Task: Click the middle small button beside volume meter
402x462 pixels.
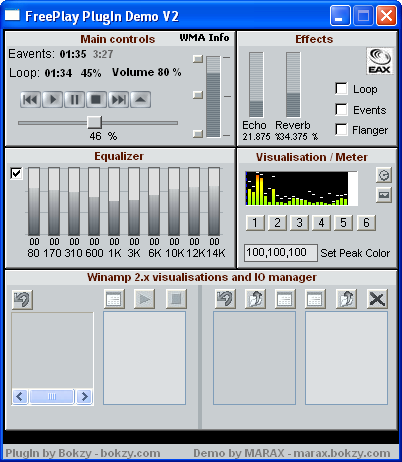Action: [198, 95]
